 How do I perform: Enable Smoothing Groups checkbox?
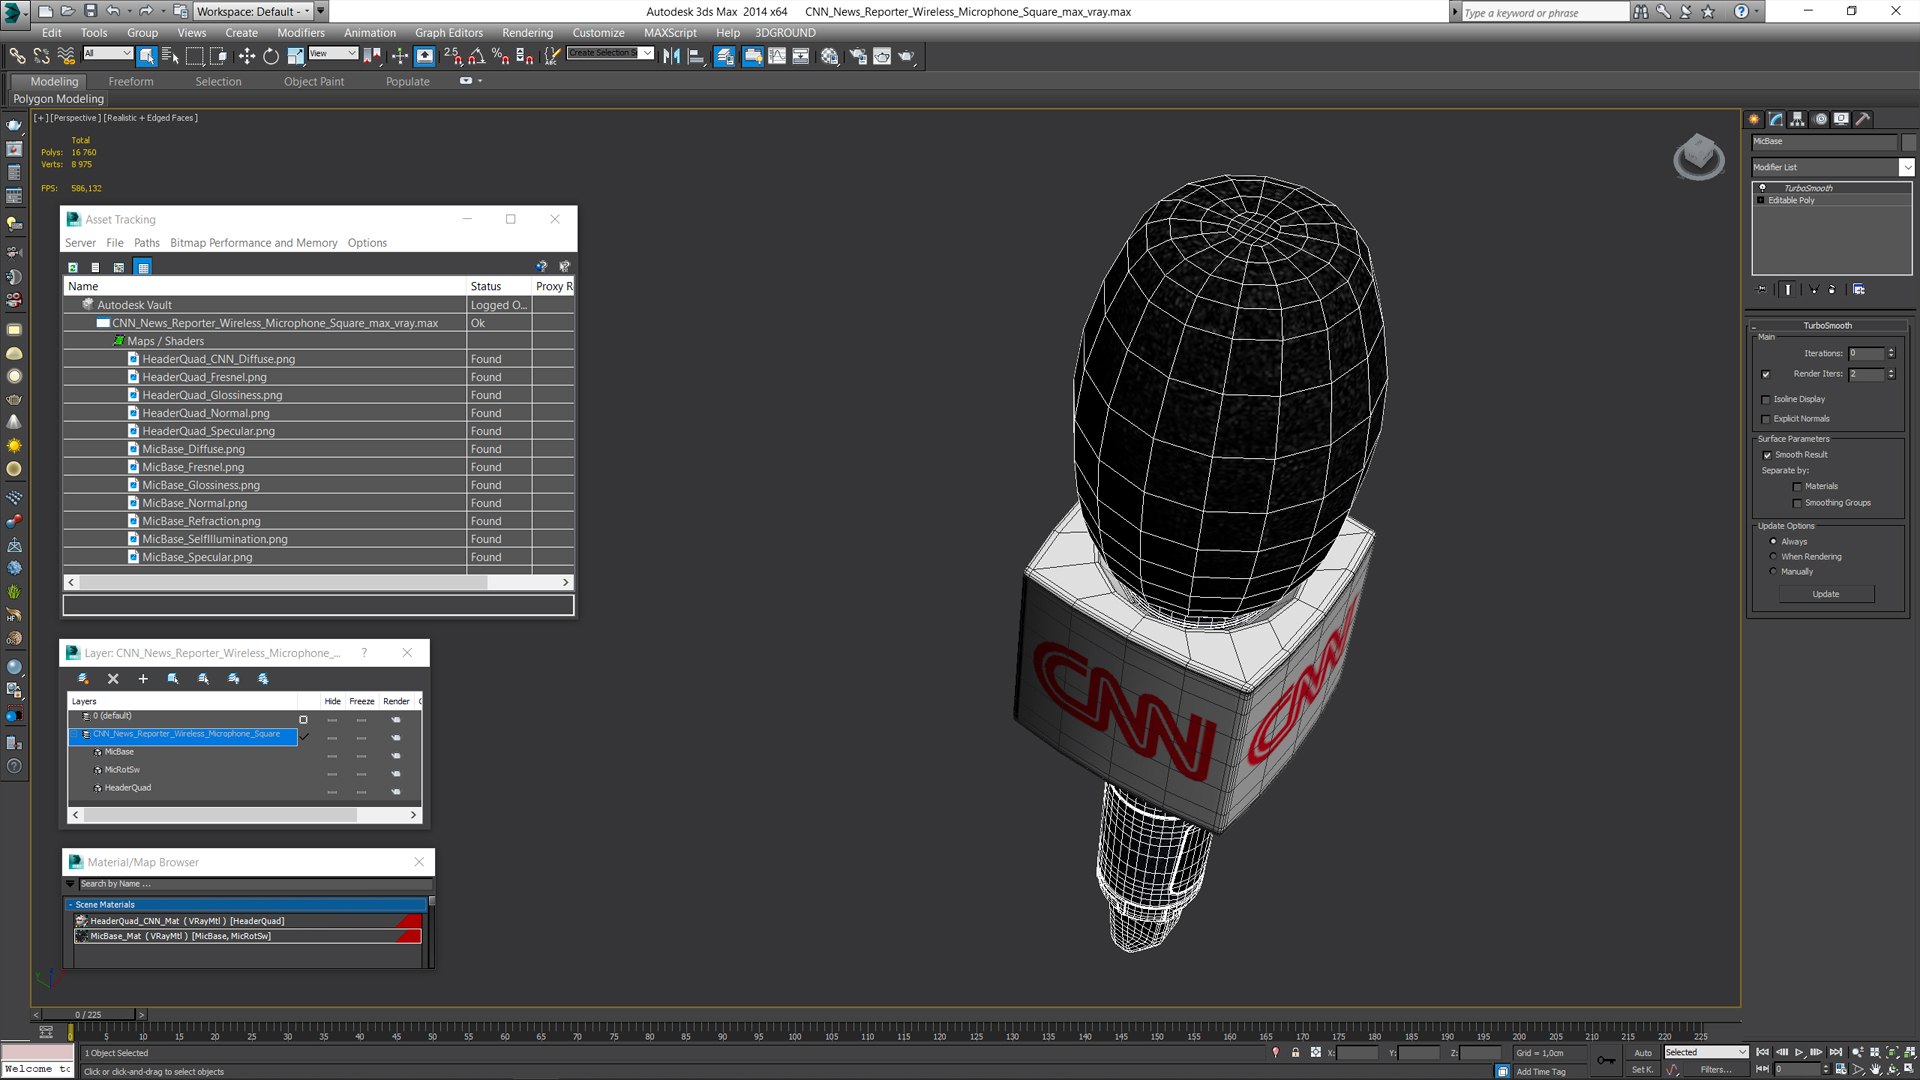click(x=1797, y=503)
